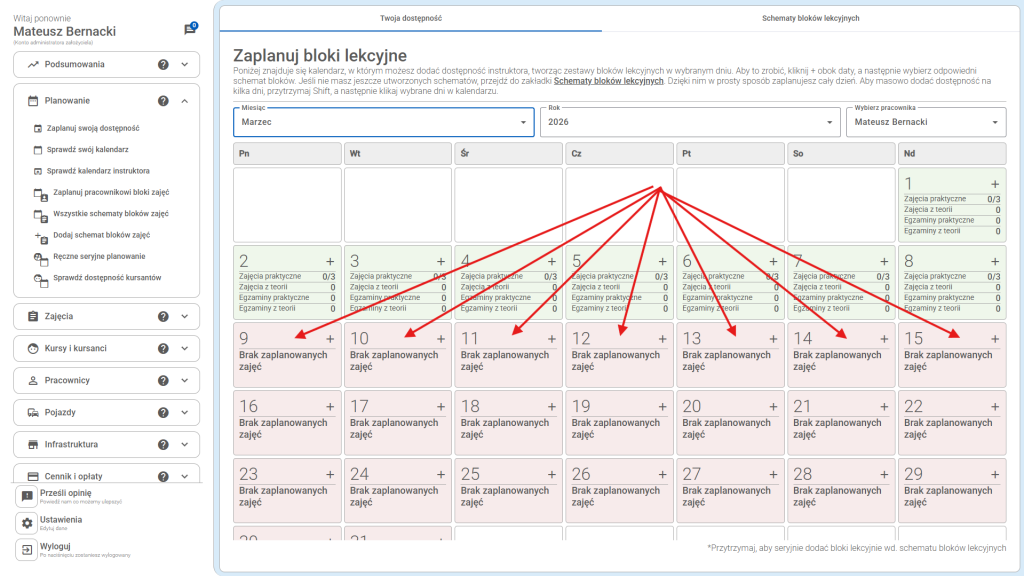
Task: Switch to Schematy bloków lekcyjnych tab
Action: click(x=810, y=18)
